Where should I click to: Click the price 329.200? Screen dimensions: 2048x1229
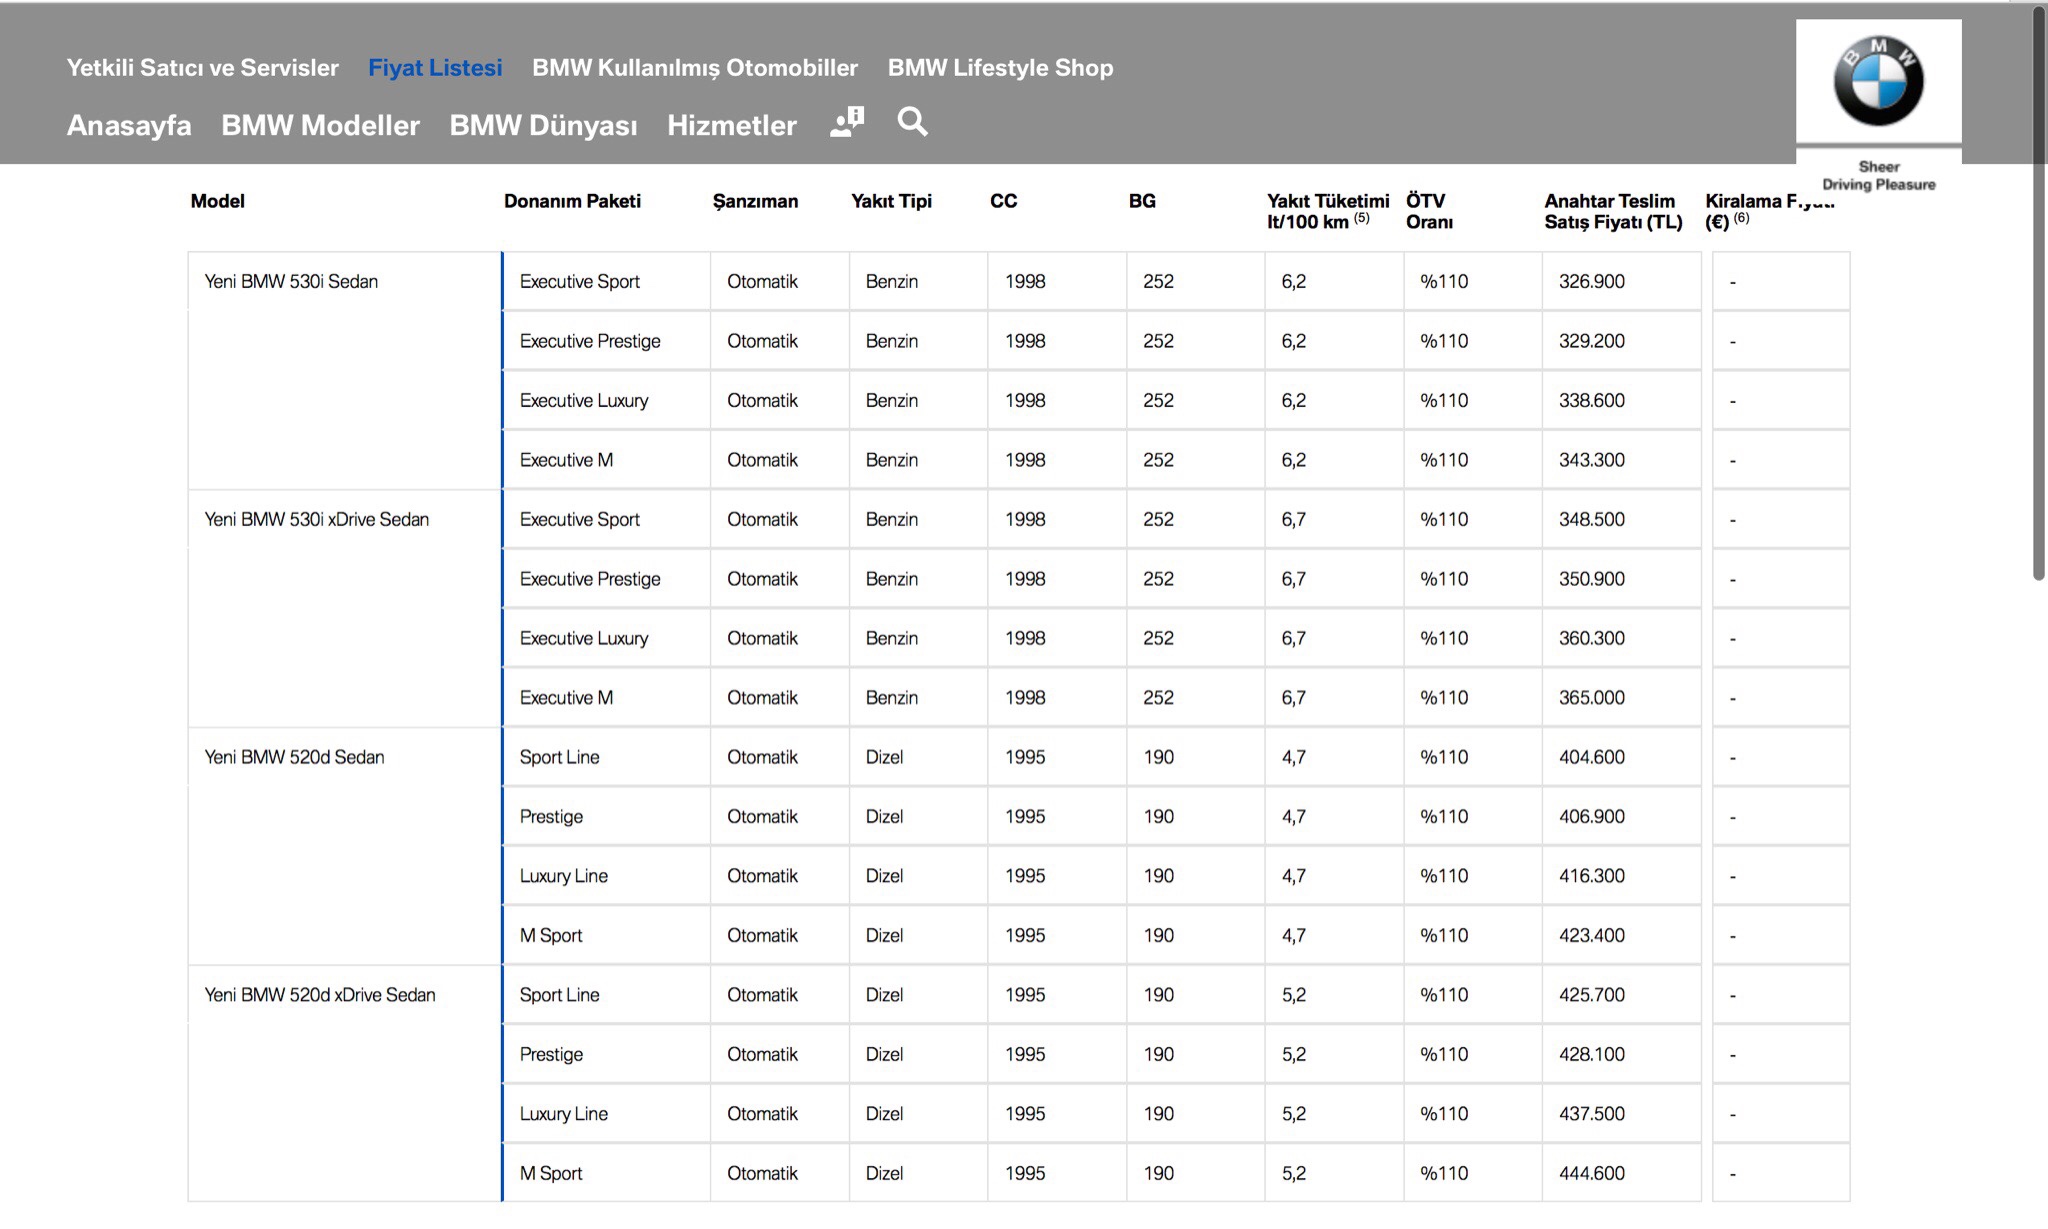pos(1591,341)
